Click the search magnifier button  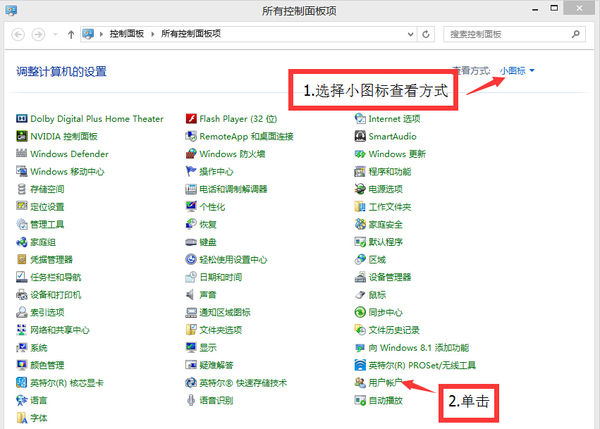(x=576, y=34)
